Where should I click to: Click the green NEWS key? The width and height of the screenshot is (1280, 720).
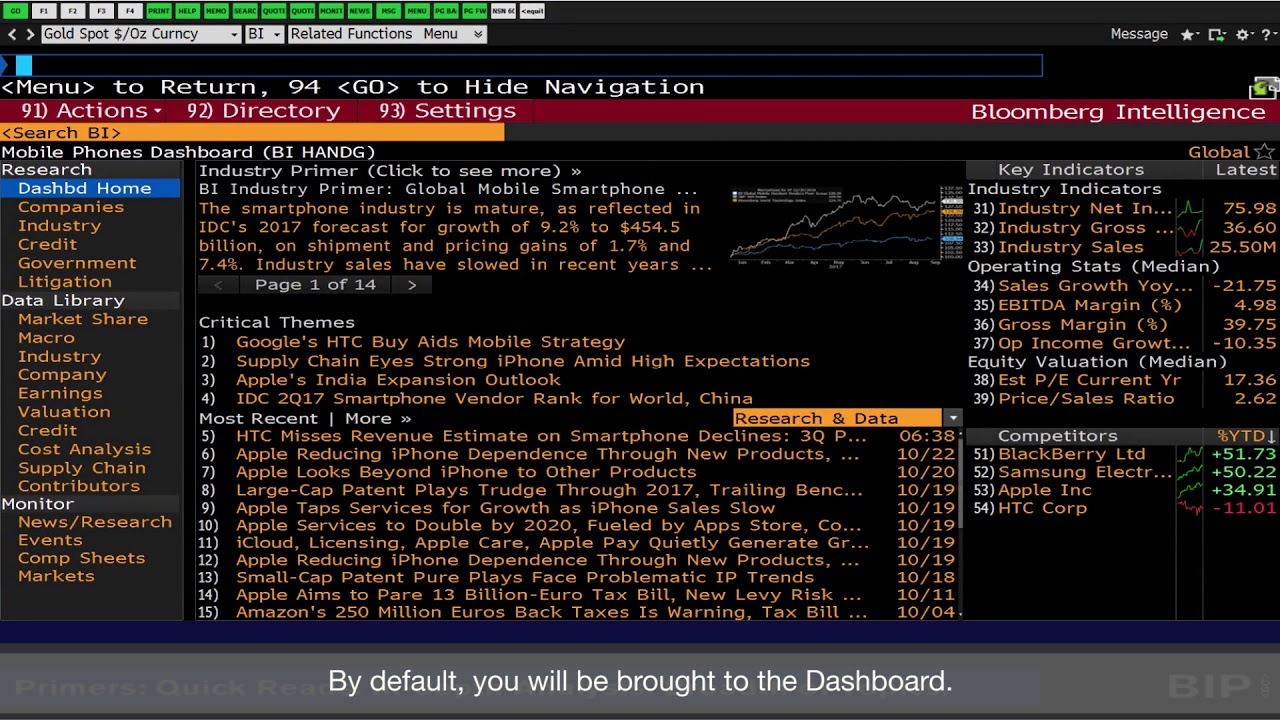tap(359, 11)
